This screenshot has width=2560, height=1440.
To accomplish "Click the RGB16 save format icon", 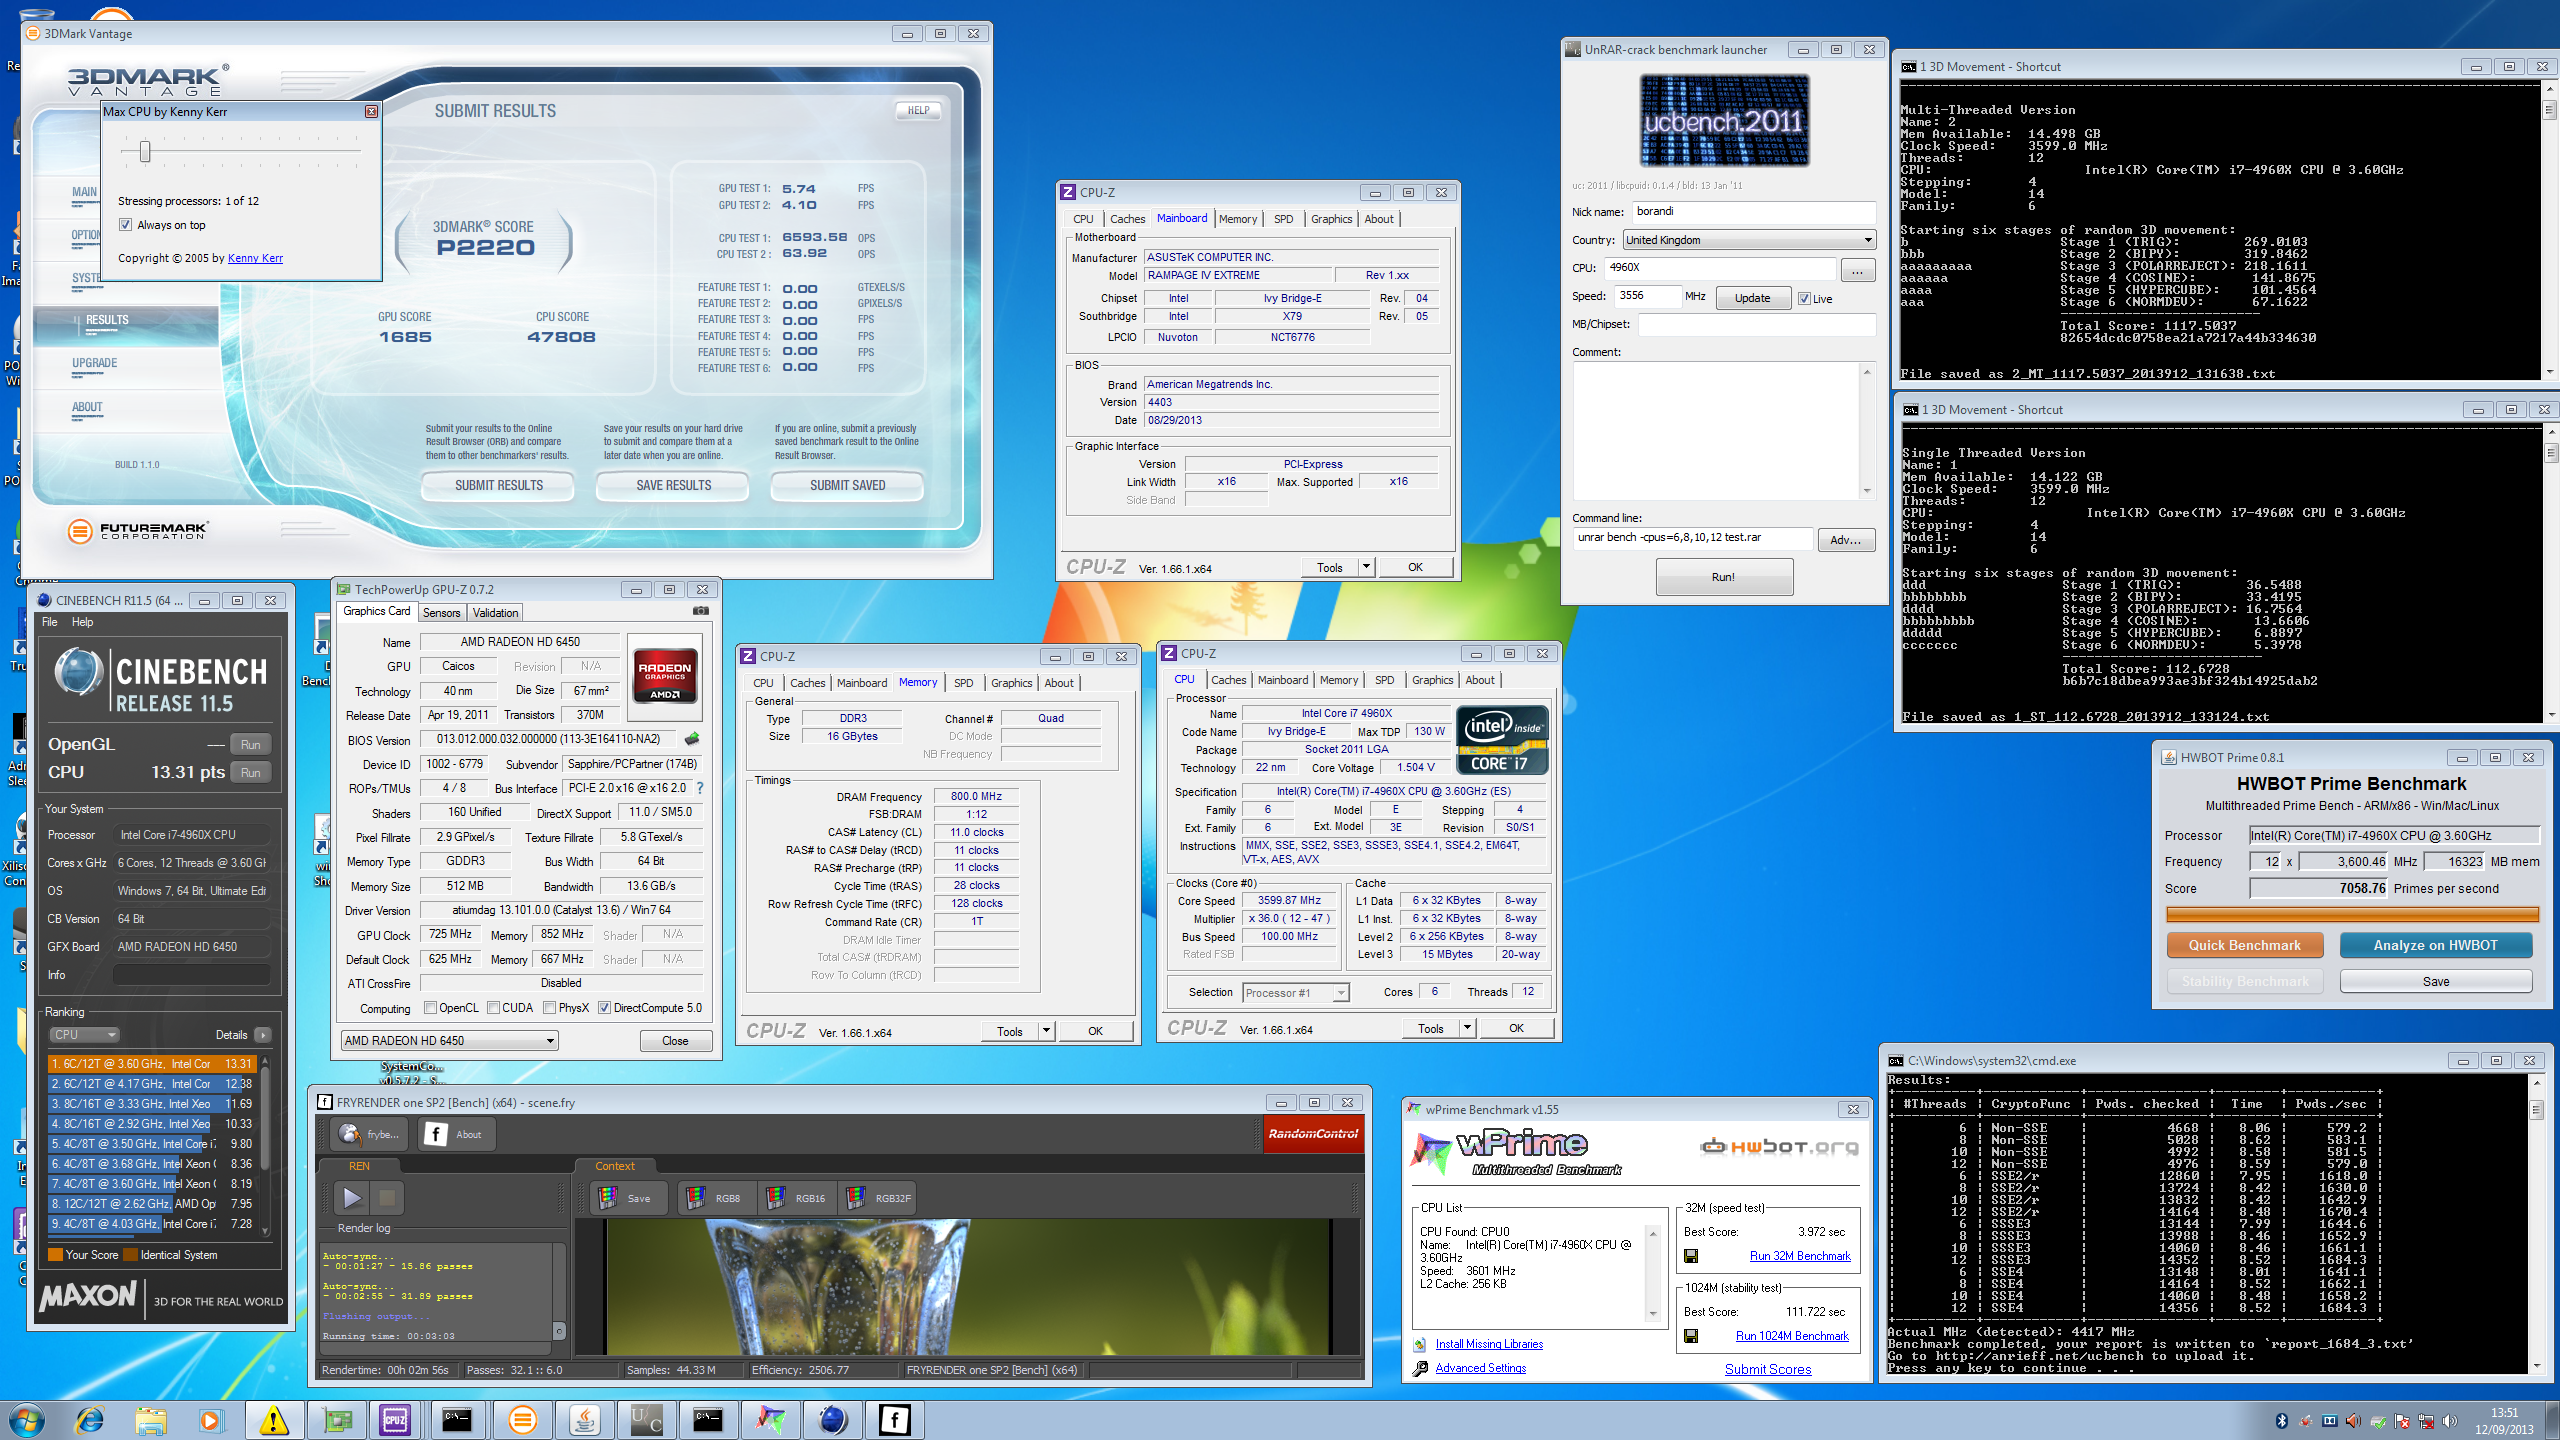I will 775,1198.
